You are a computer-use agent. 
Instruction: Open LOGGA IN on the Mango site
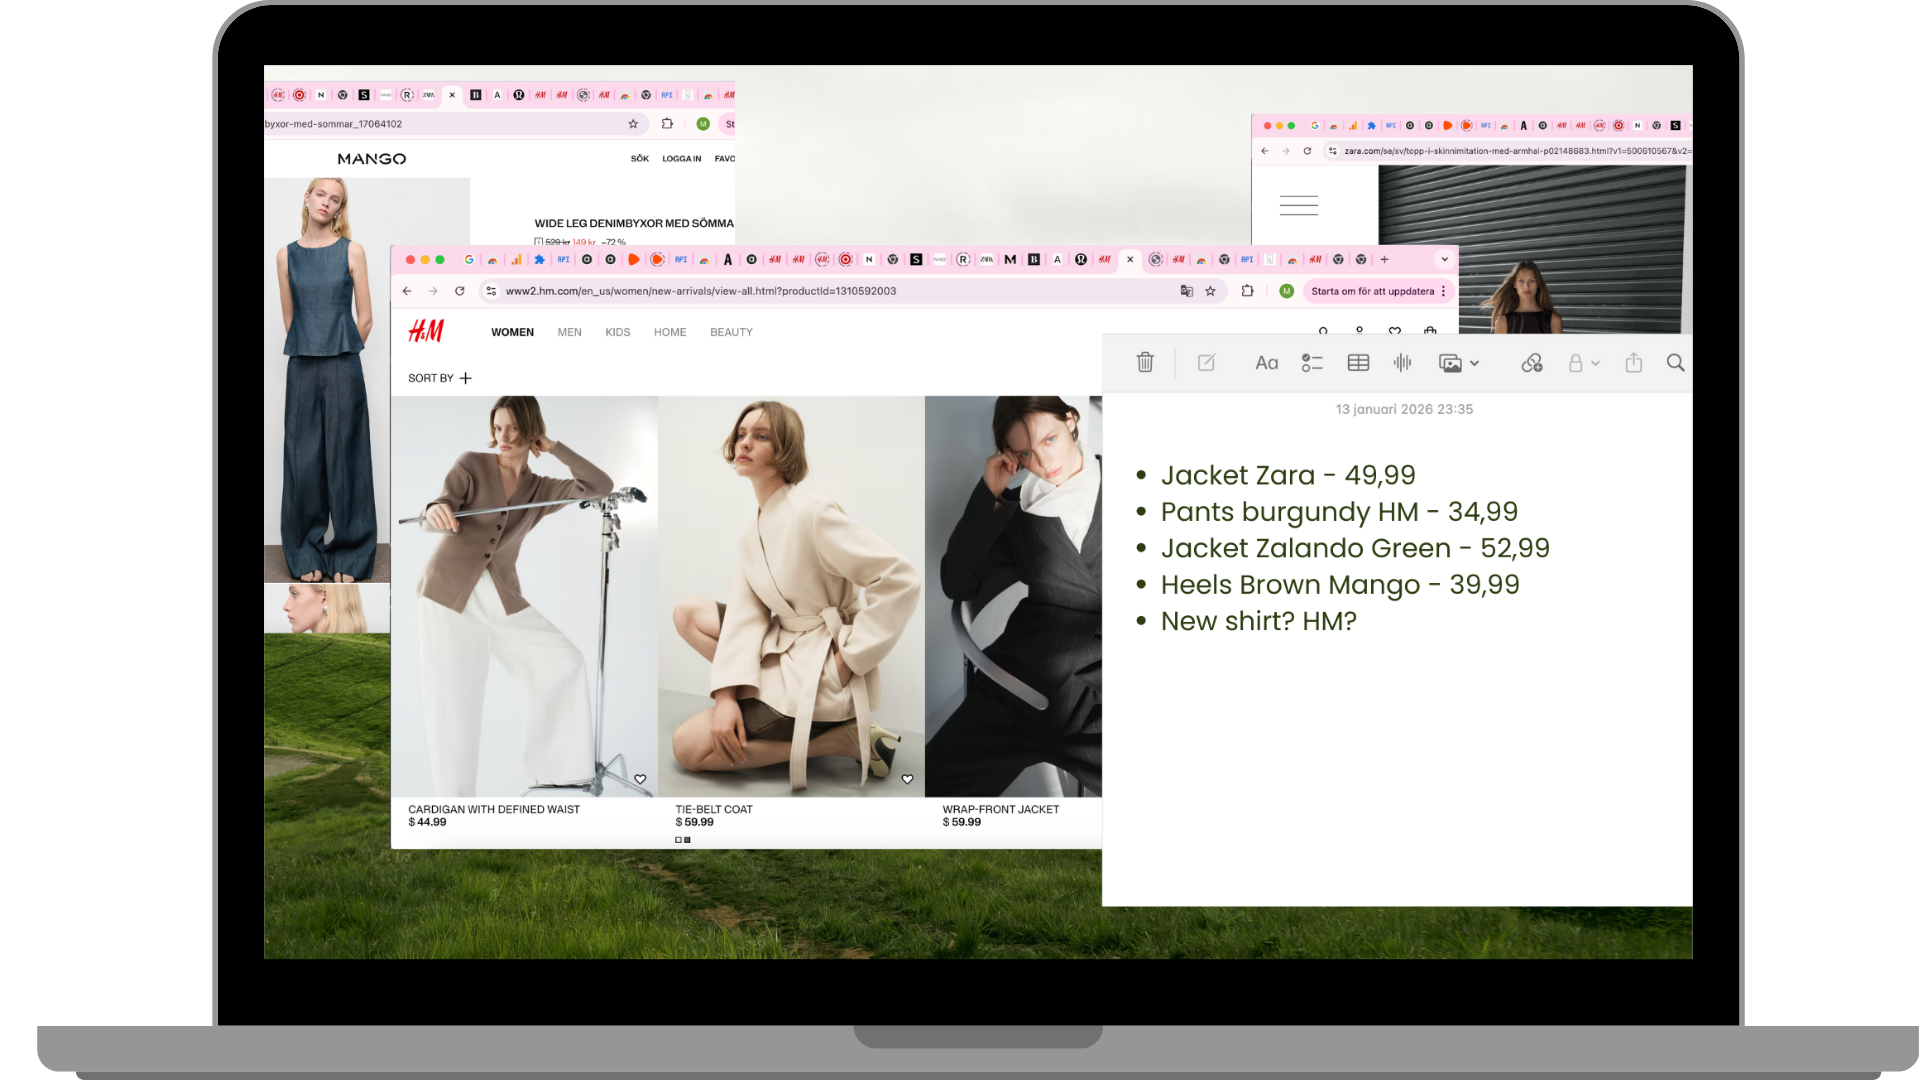click(681, 158)
